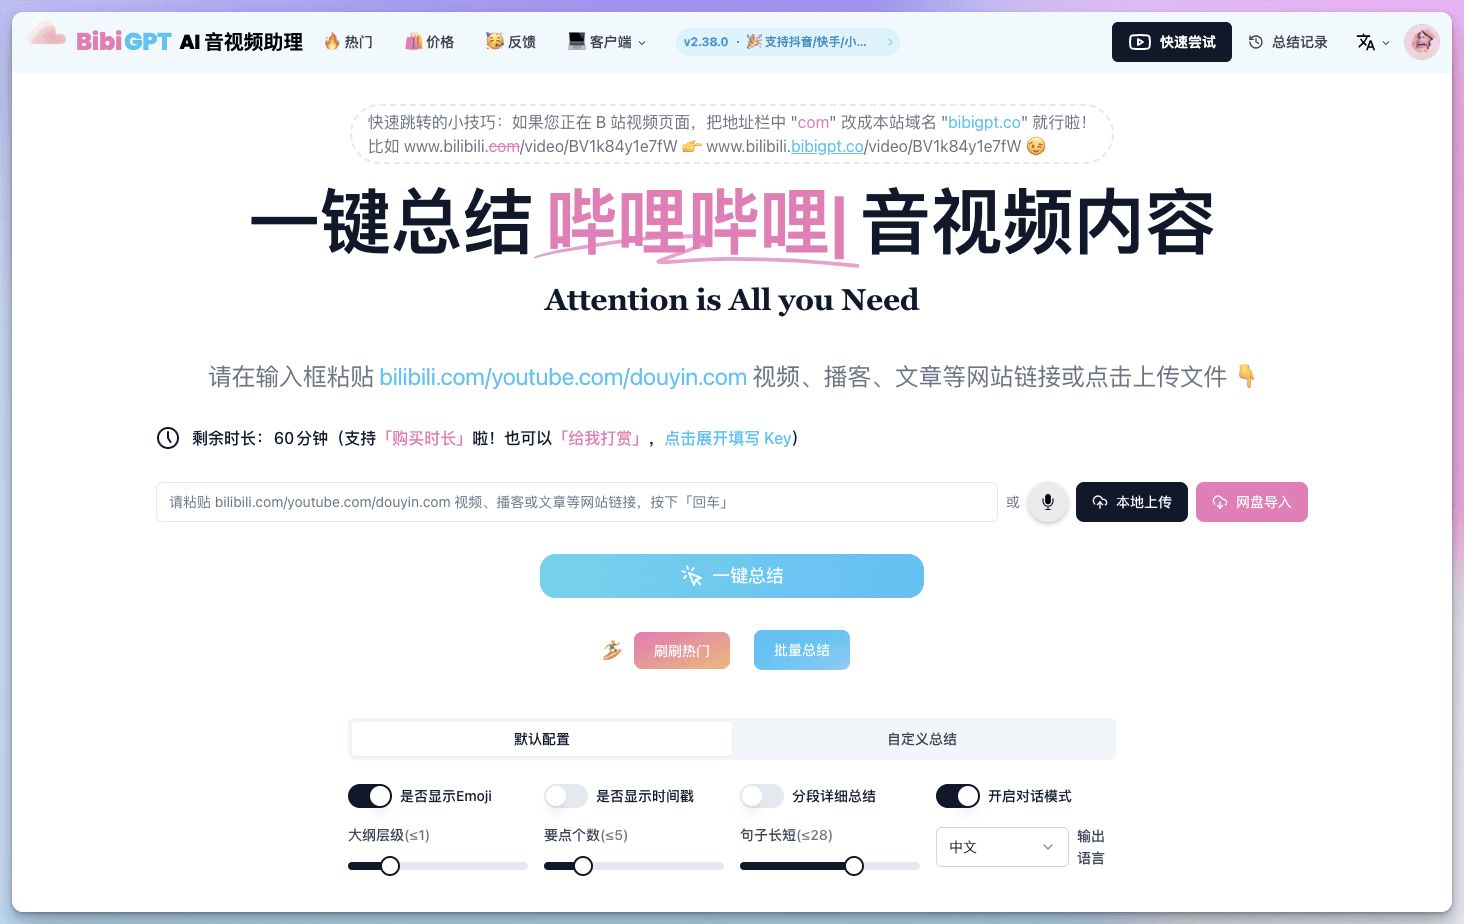Open the user avatar profile picture
Viewport: 1464px width, 924px height.
tap(1422, 42)
